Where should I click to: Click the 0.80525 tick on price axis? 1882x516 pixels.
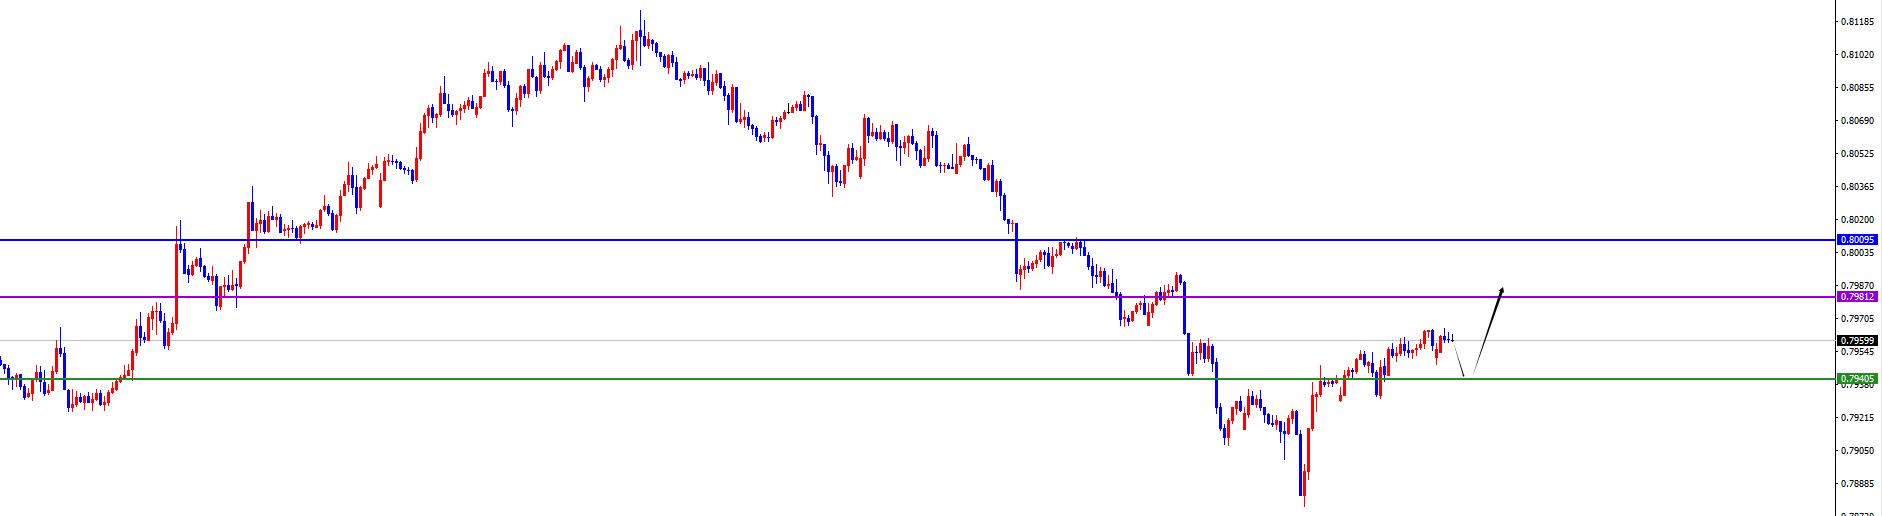(1858, 154)
